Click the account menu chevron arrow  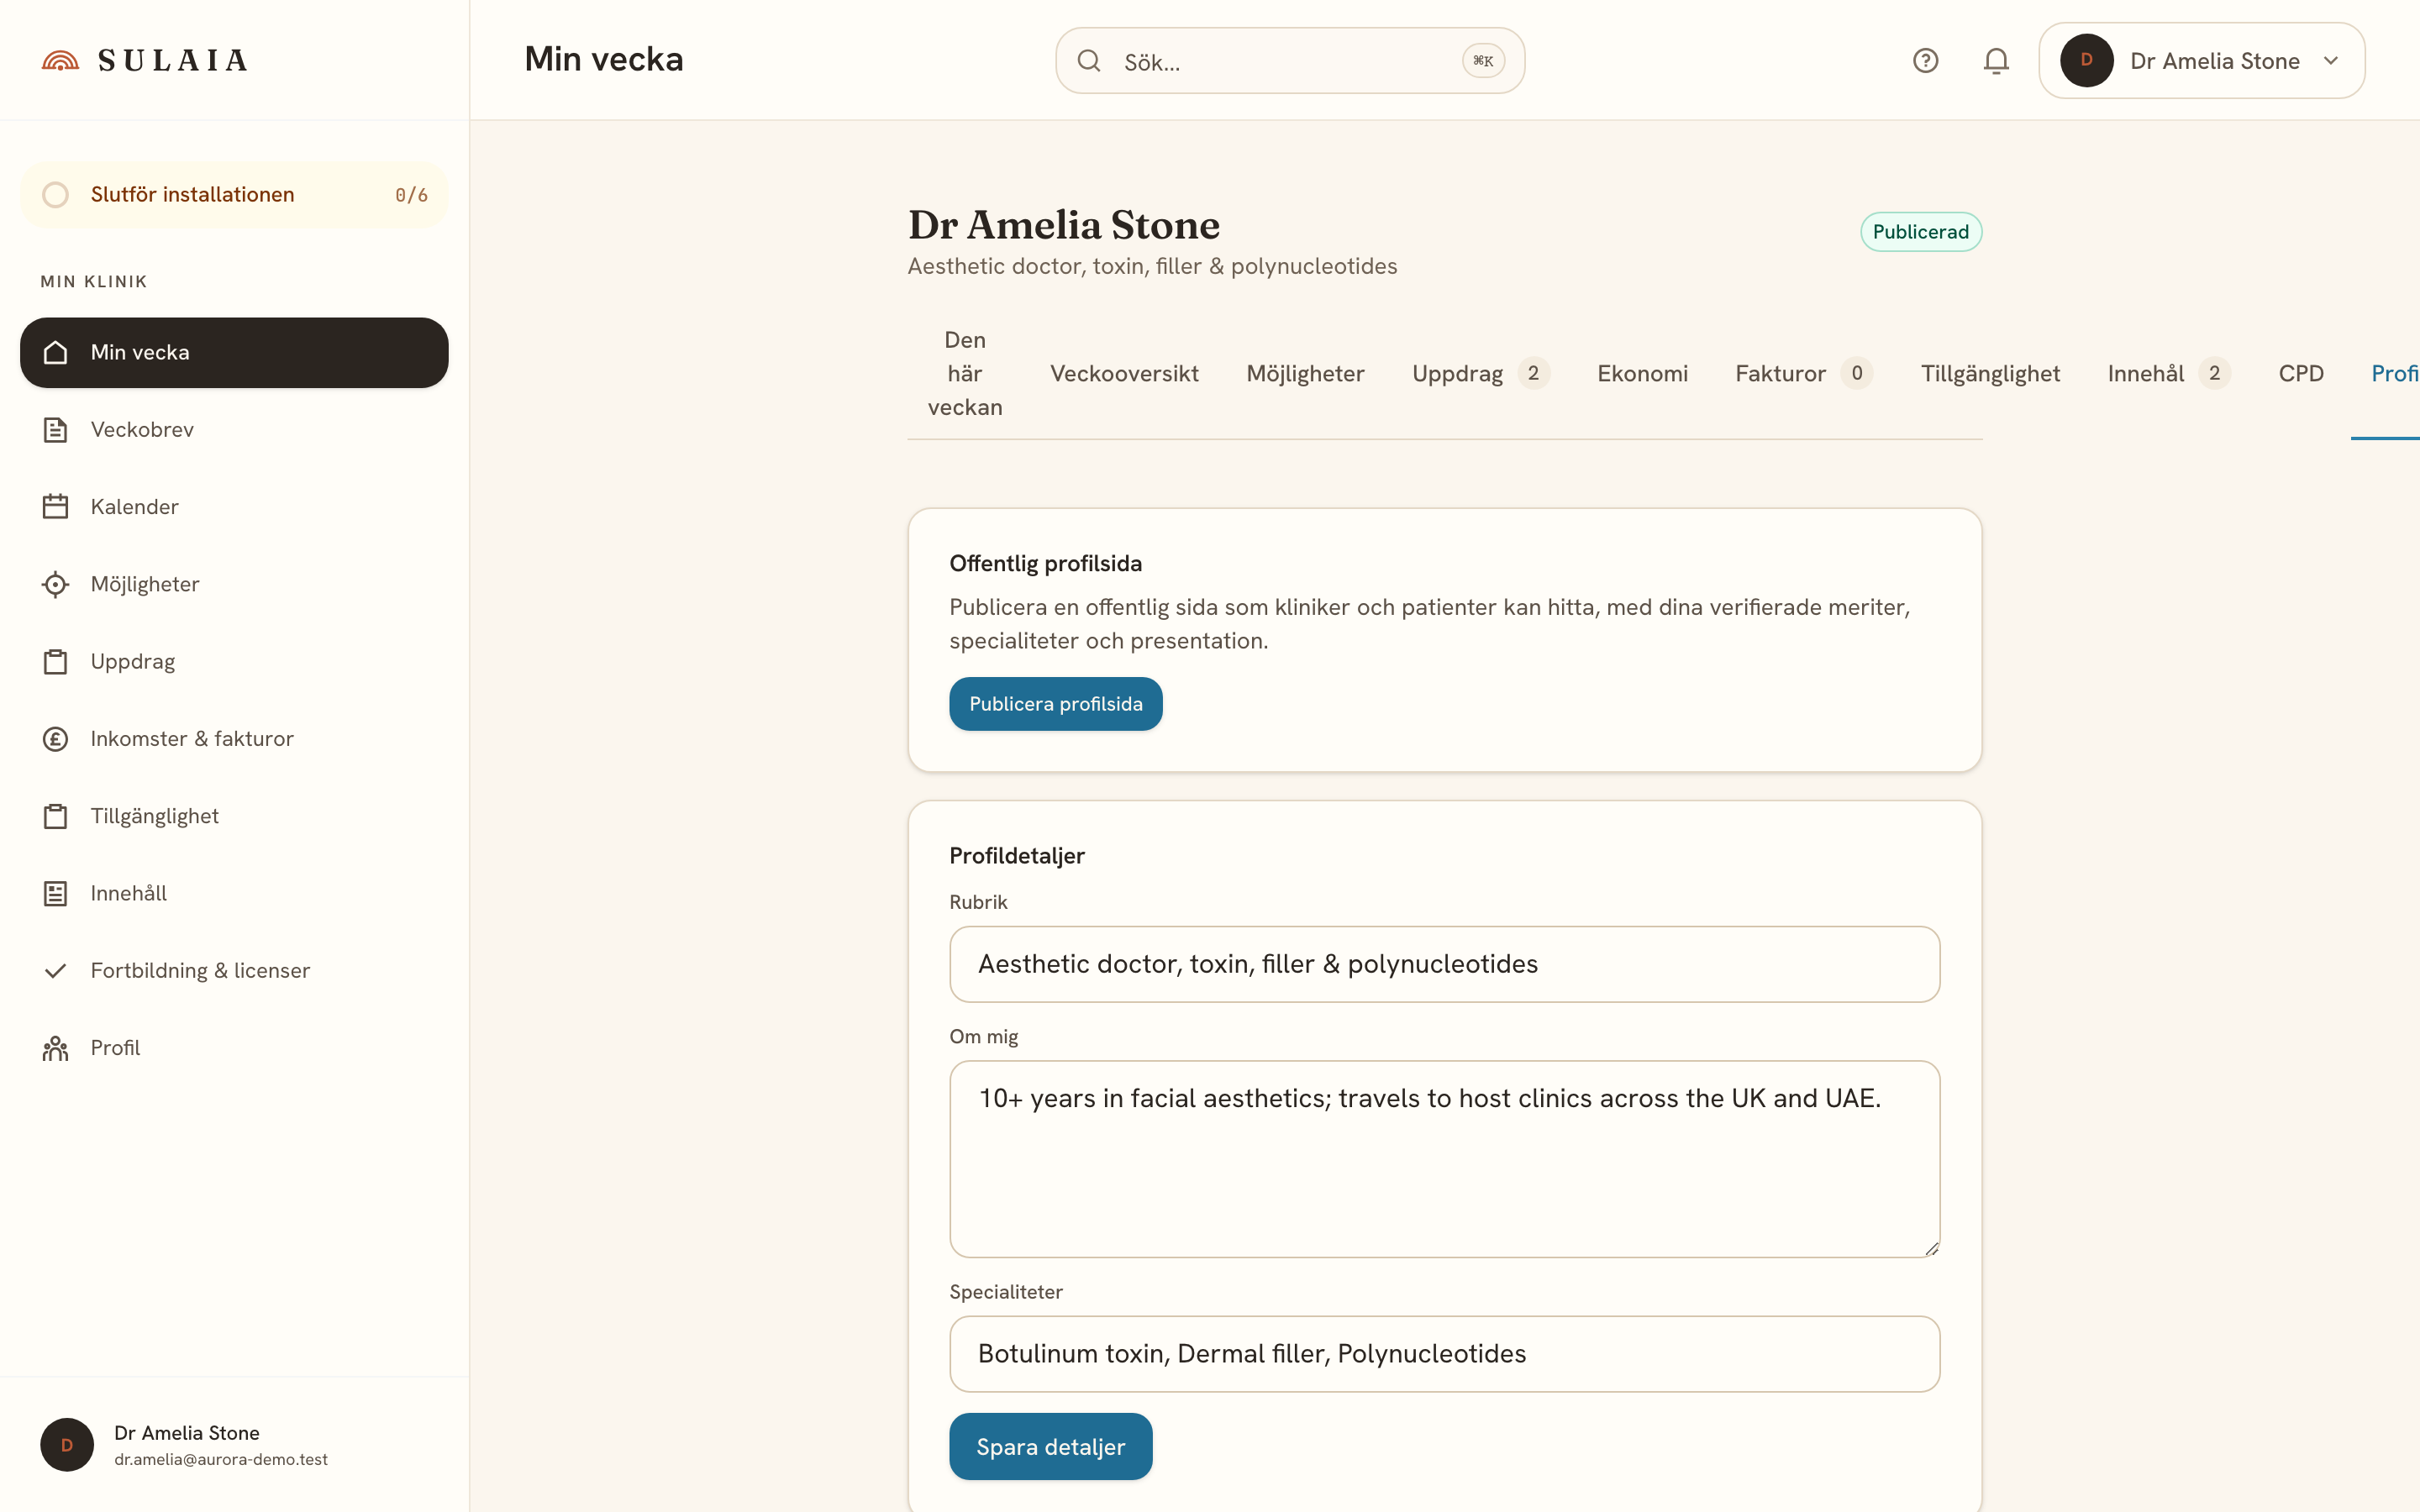point(2331,61)
